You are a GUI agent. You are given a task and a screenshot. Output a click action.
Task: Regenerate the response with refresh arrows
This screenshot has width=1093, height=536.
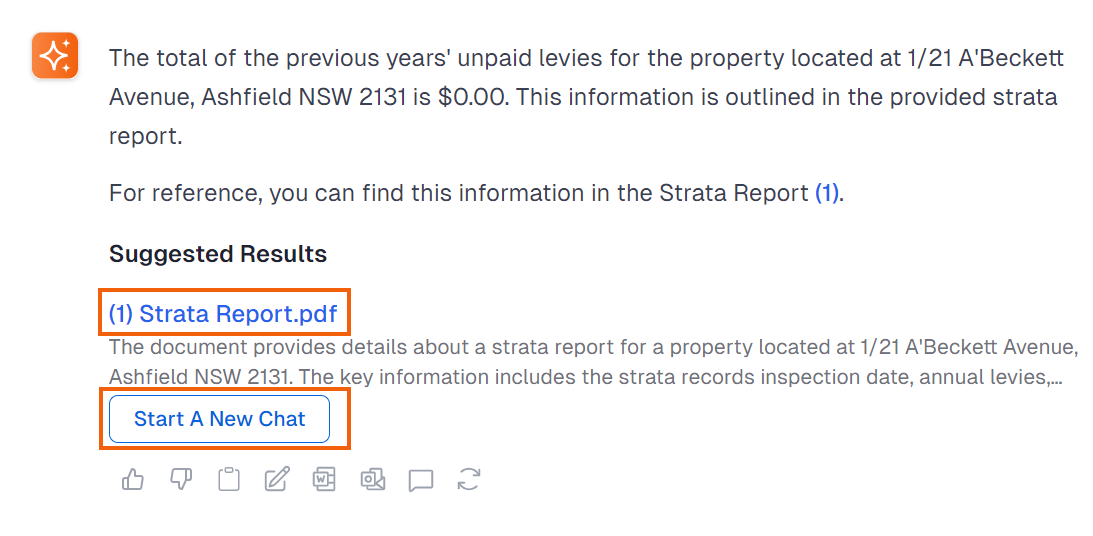point(468,480)
